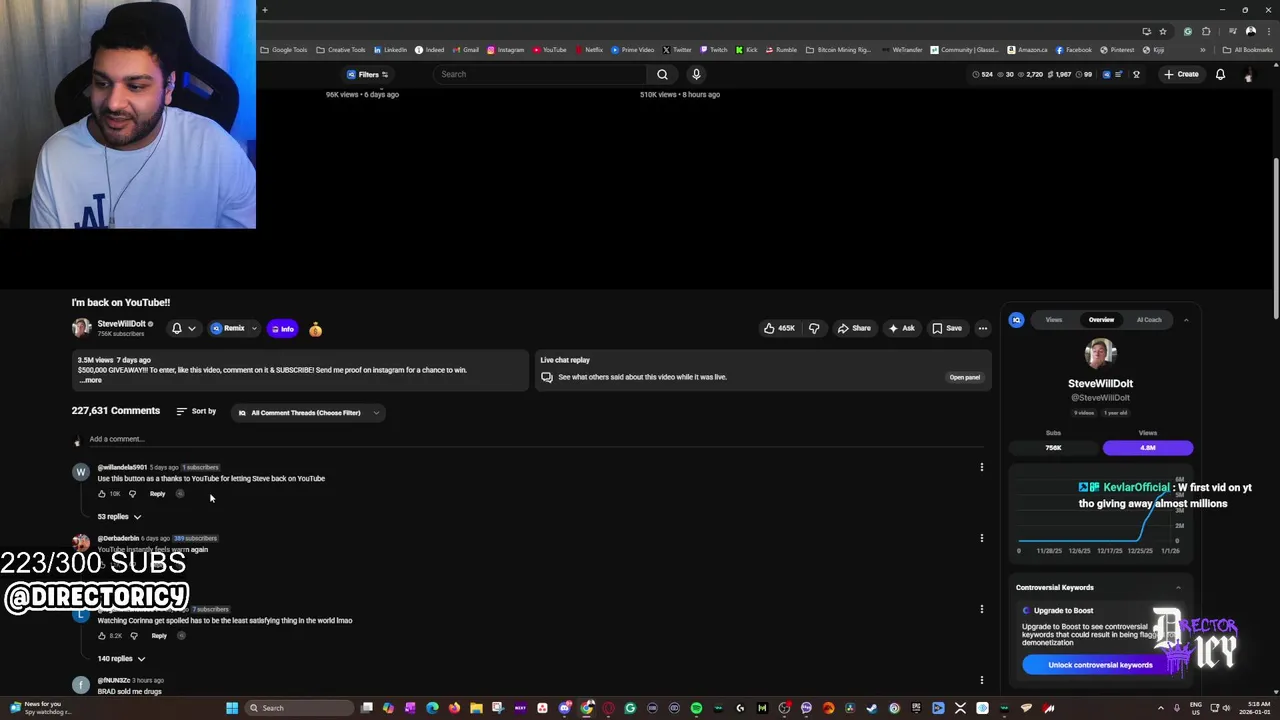
Task: Open notification bell dropdown for SteveWillDoIt
Action: (x=183, y=328)
